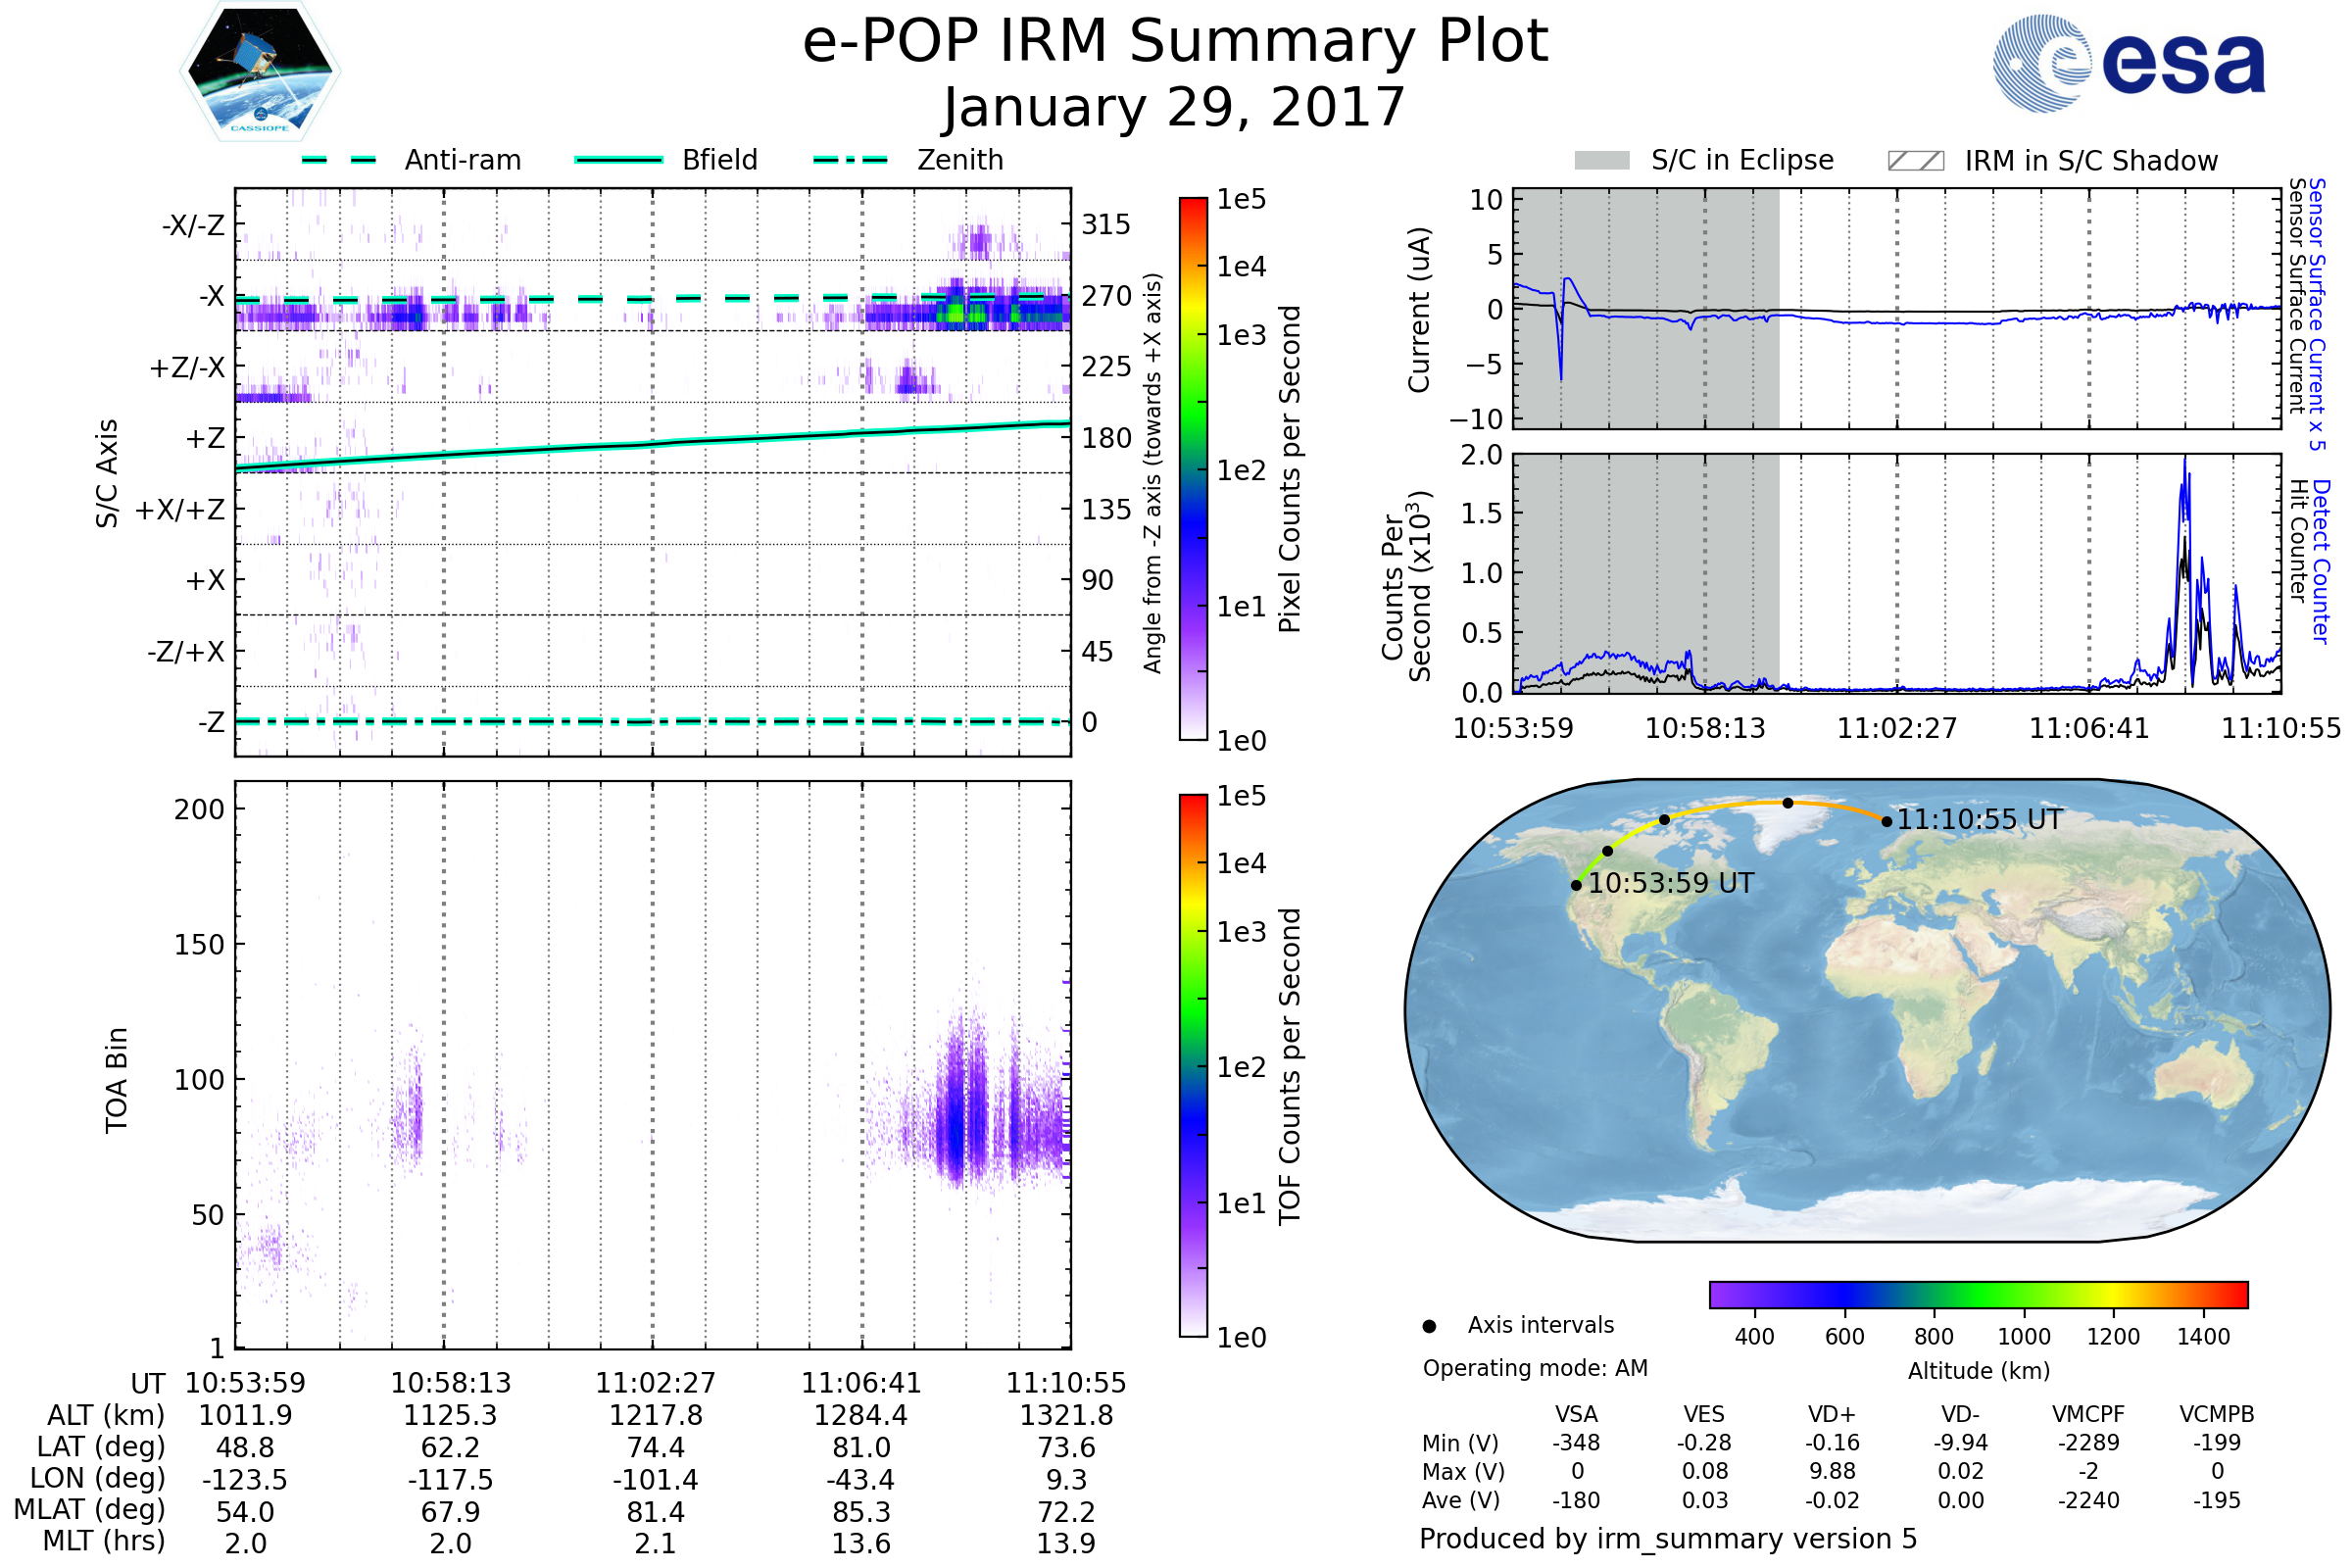This screenshot has width=2352, height=1568.
Task: Click the e-POP IRM Summary Plot title
Action: tap(1175, 42)
